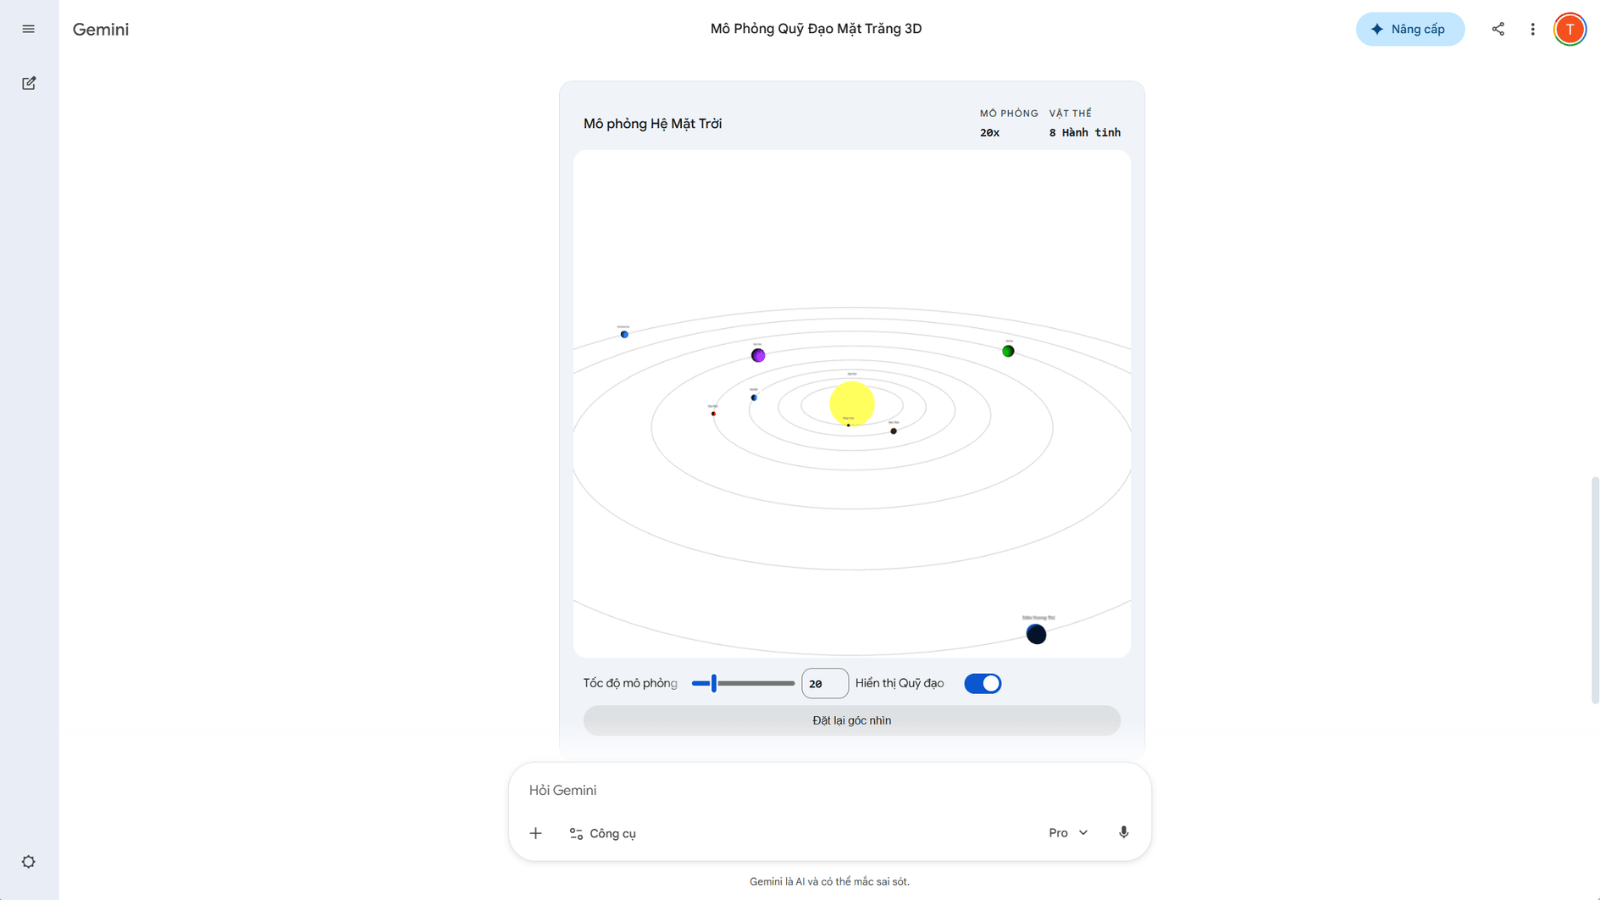Click the Nâng cấp upgrade button

(1409, 29)
